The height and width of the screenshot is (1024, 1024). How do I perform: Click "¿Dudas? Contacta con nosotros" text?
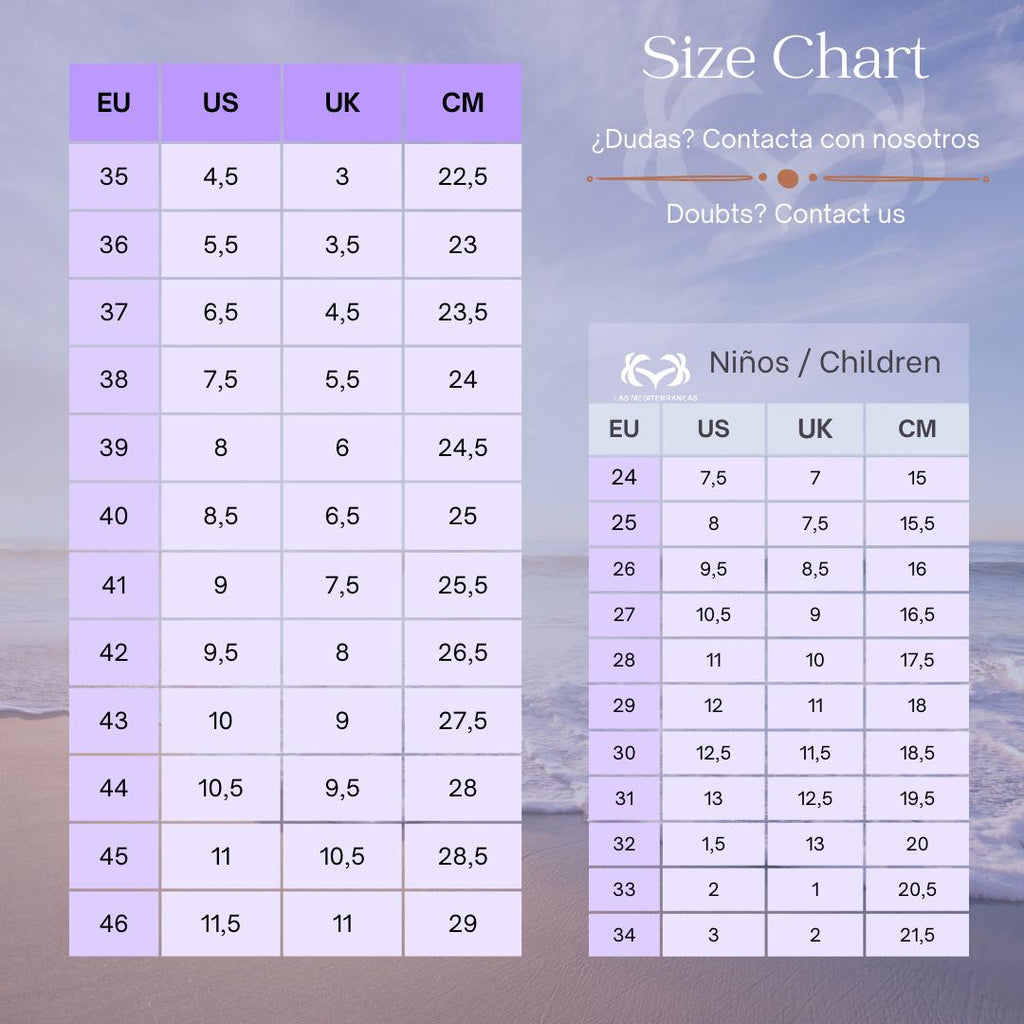(785, 139)
